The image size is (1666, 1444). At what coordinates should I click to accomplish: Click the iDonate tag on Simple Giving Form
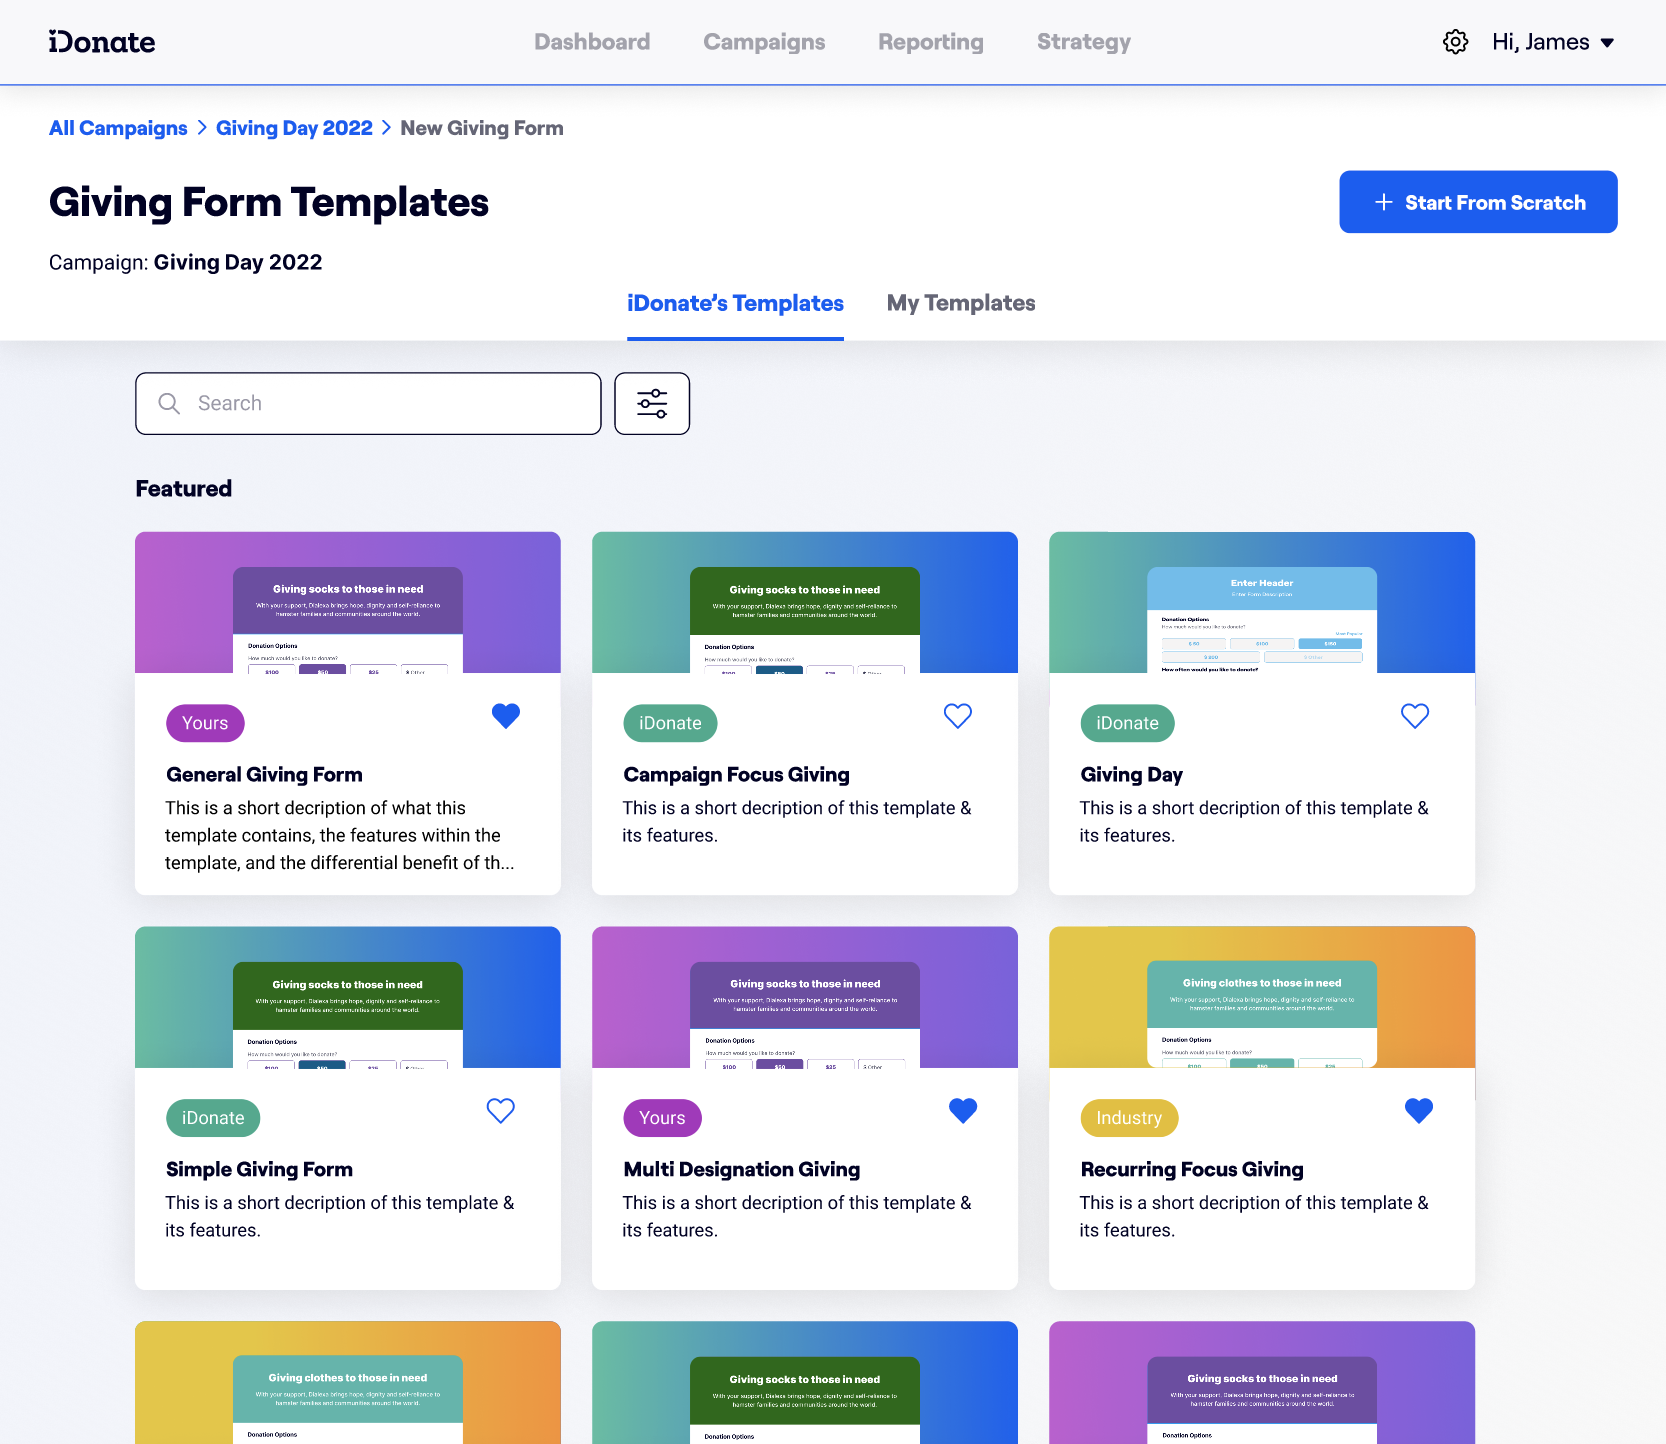point(213,1118)
